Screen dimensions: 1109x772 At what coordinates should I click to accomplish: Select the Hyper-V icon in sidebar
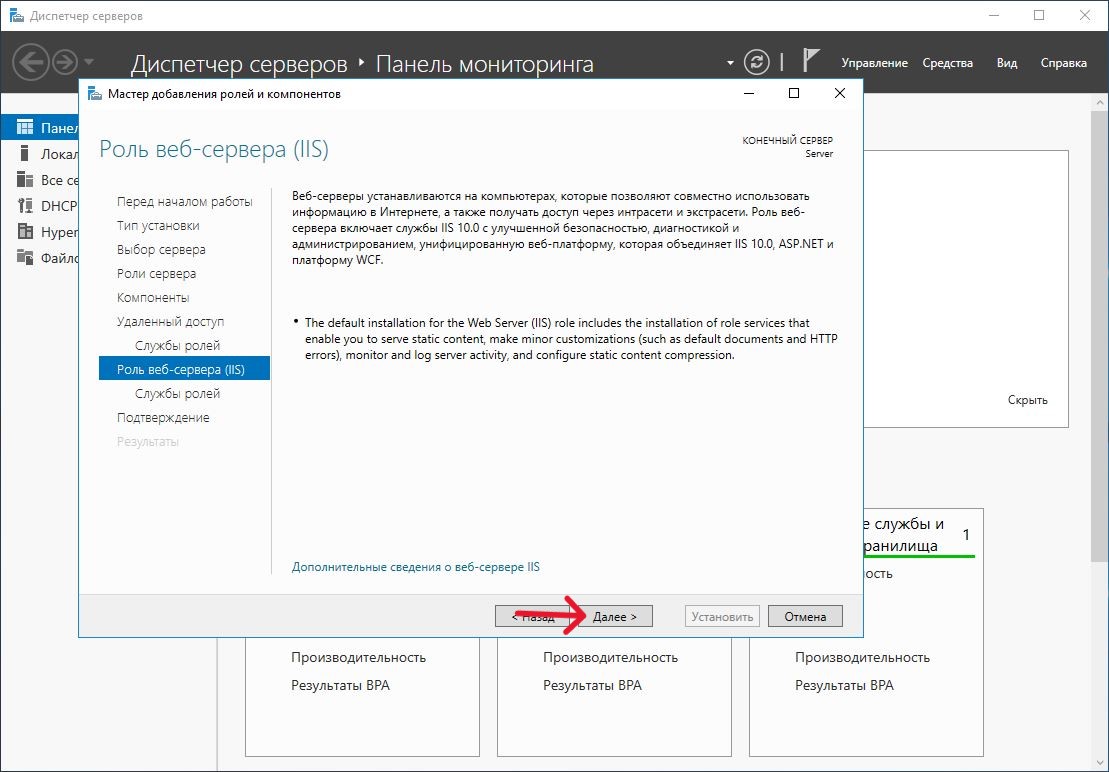click(x=25, y=232)
